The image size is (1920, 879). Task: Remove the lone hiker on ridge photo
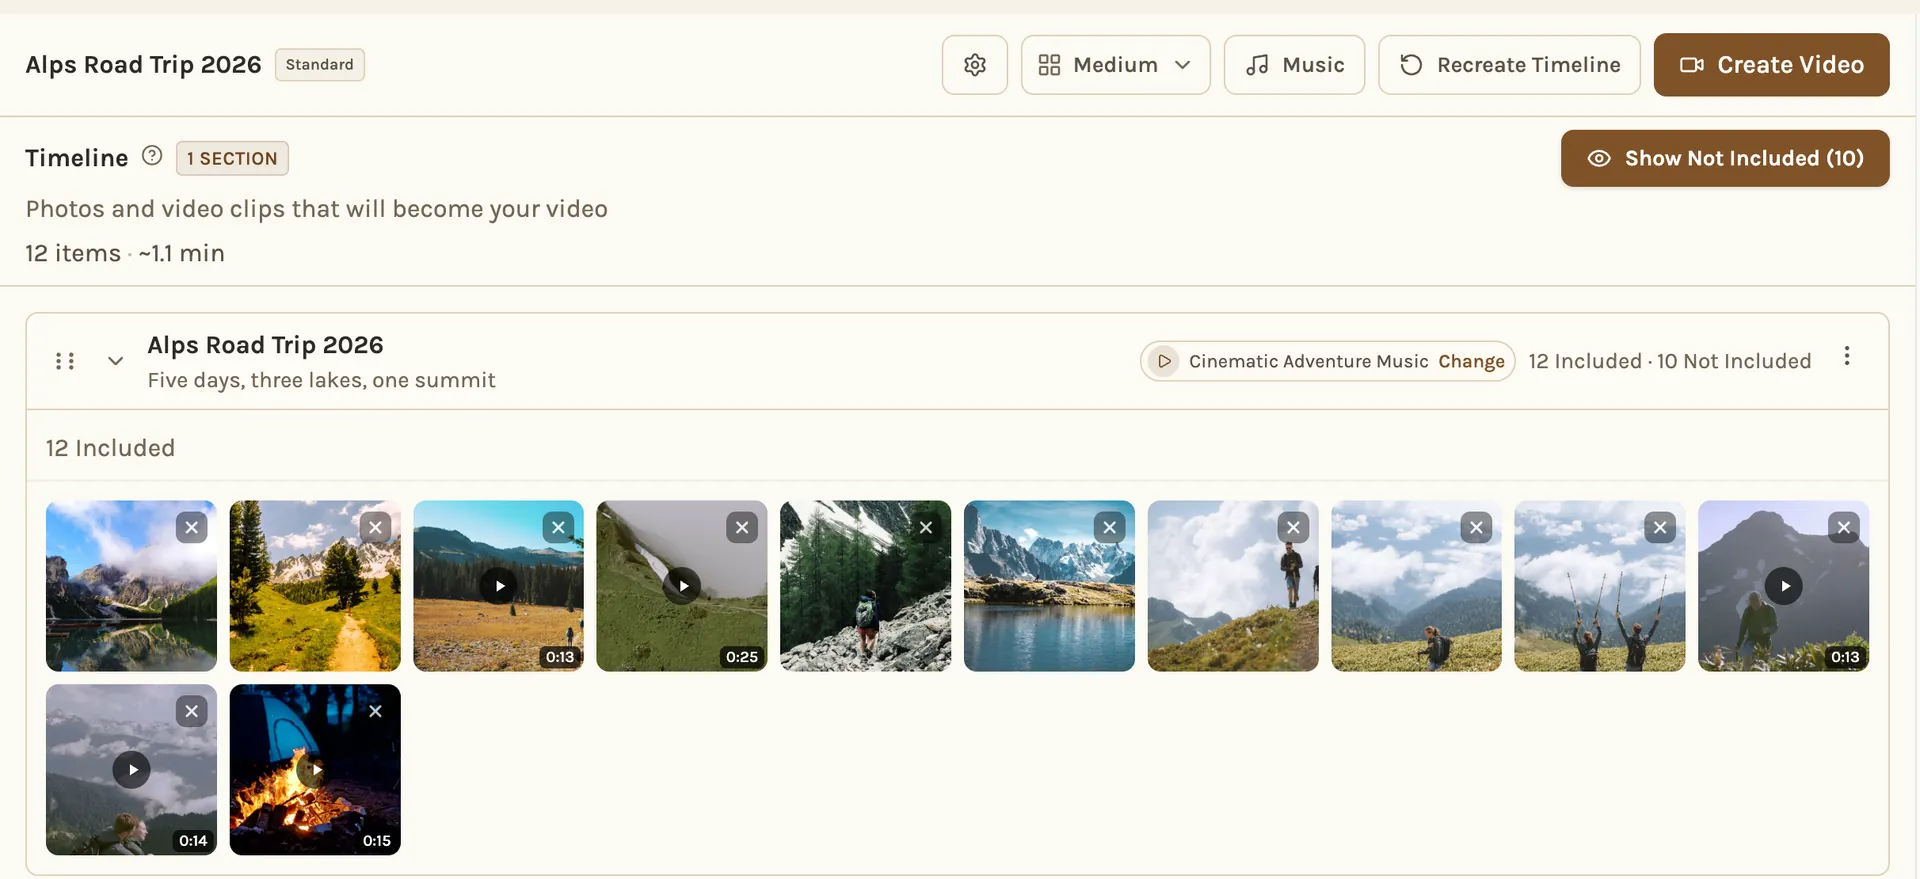1293,527
